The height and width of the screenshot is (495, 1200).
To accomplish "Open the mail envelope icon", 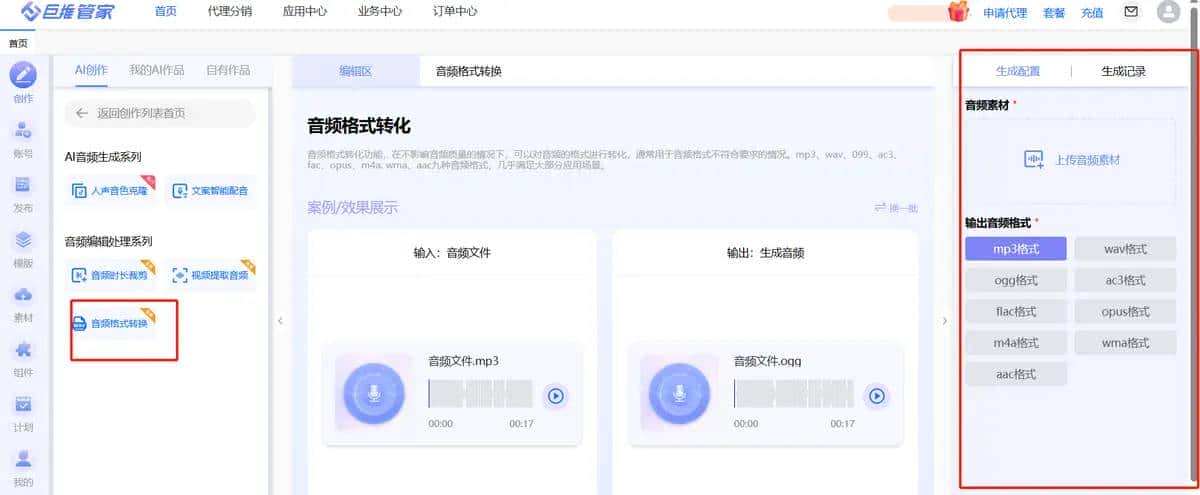I will [x=1131, y=12].
